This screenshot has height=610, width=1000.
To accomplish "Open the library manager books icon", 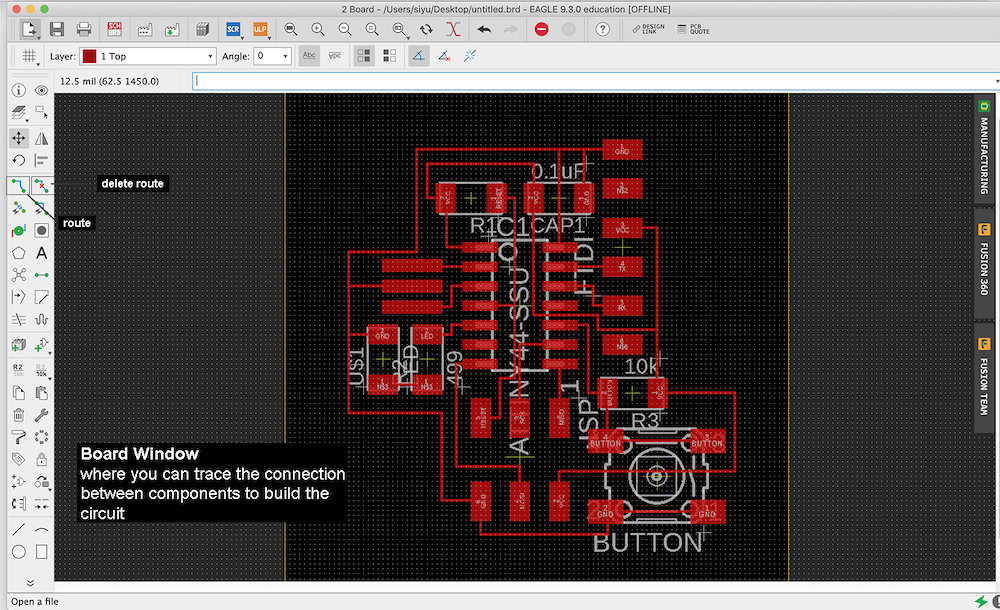I will [x=202, y=29].
